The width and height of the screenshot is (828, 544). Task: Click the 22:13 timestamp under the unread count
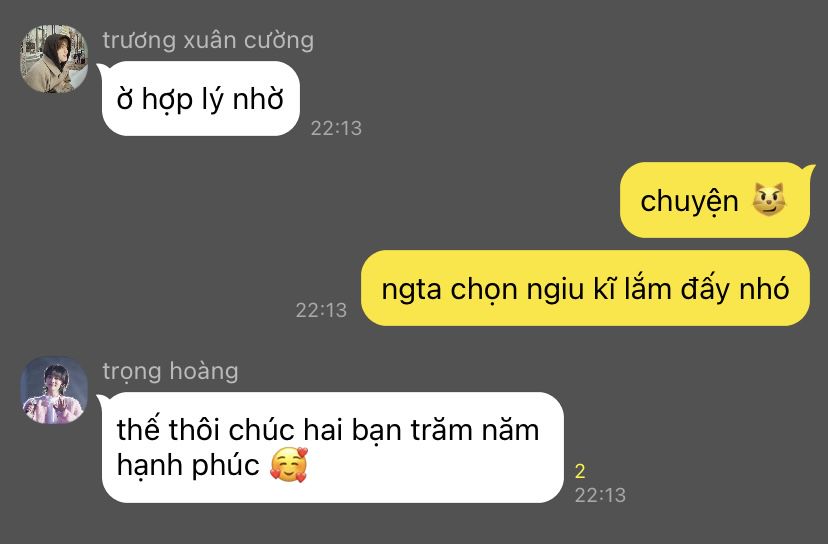600,495
